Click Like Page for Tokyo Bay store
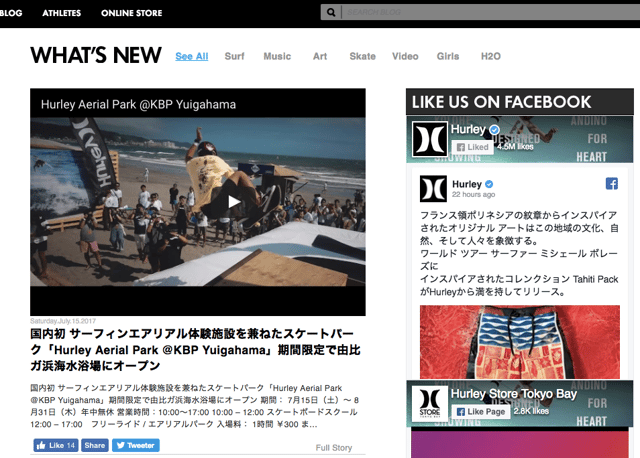 [481, 411]
